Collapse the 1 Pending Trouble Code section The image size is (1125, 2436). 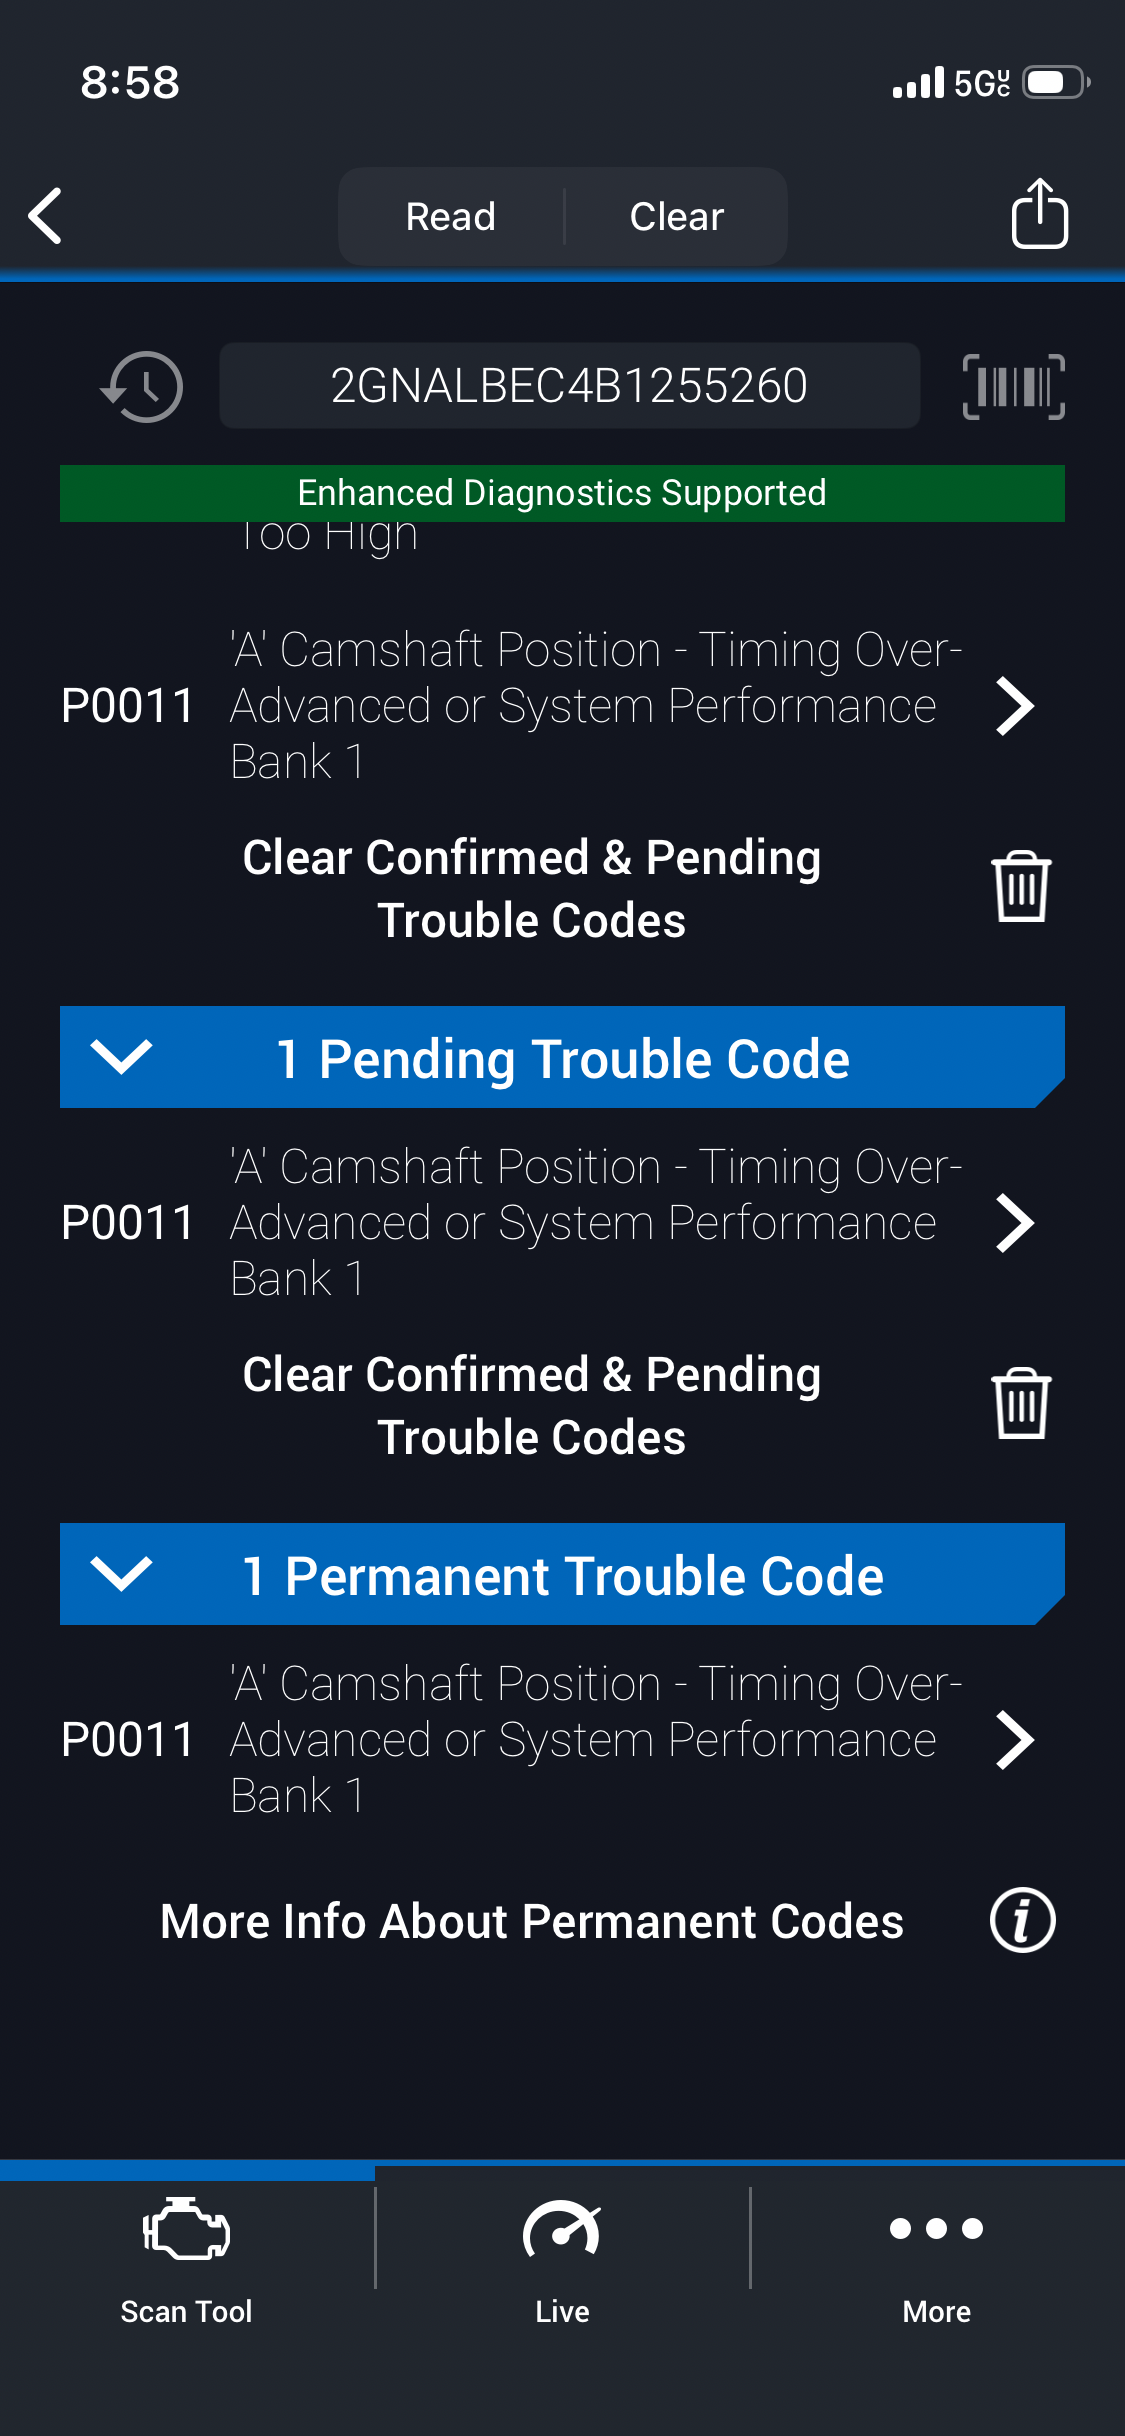tap(121, 1057)
